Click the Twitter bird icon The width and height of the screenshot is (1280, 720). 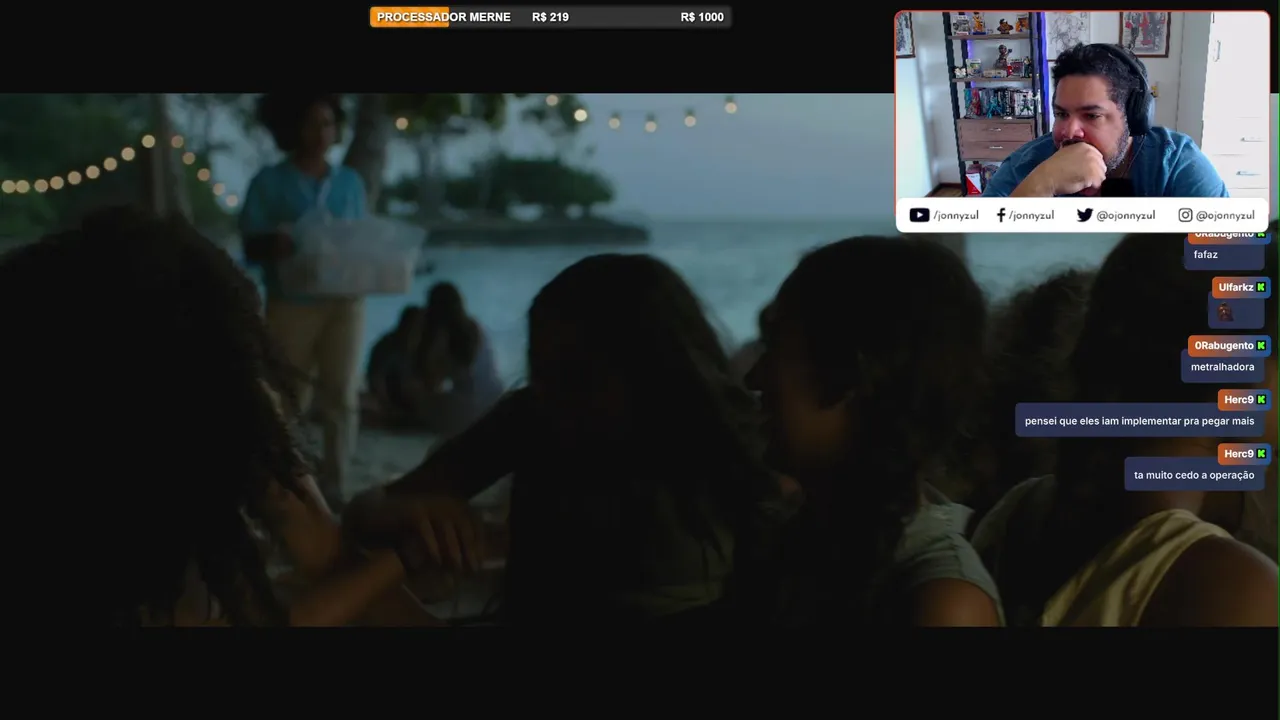[1084, 215]
